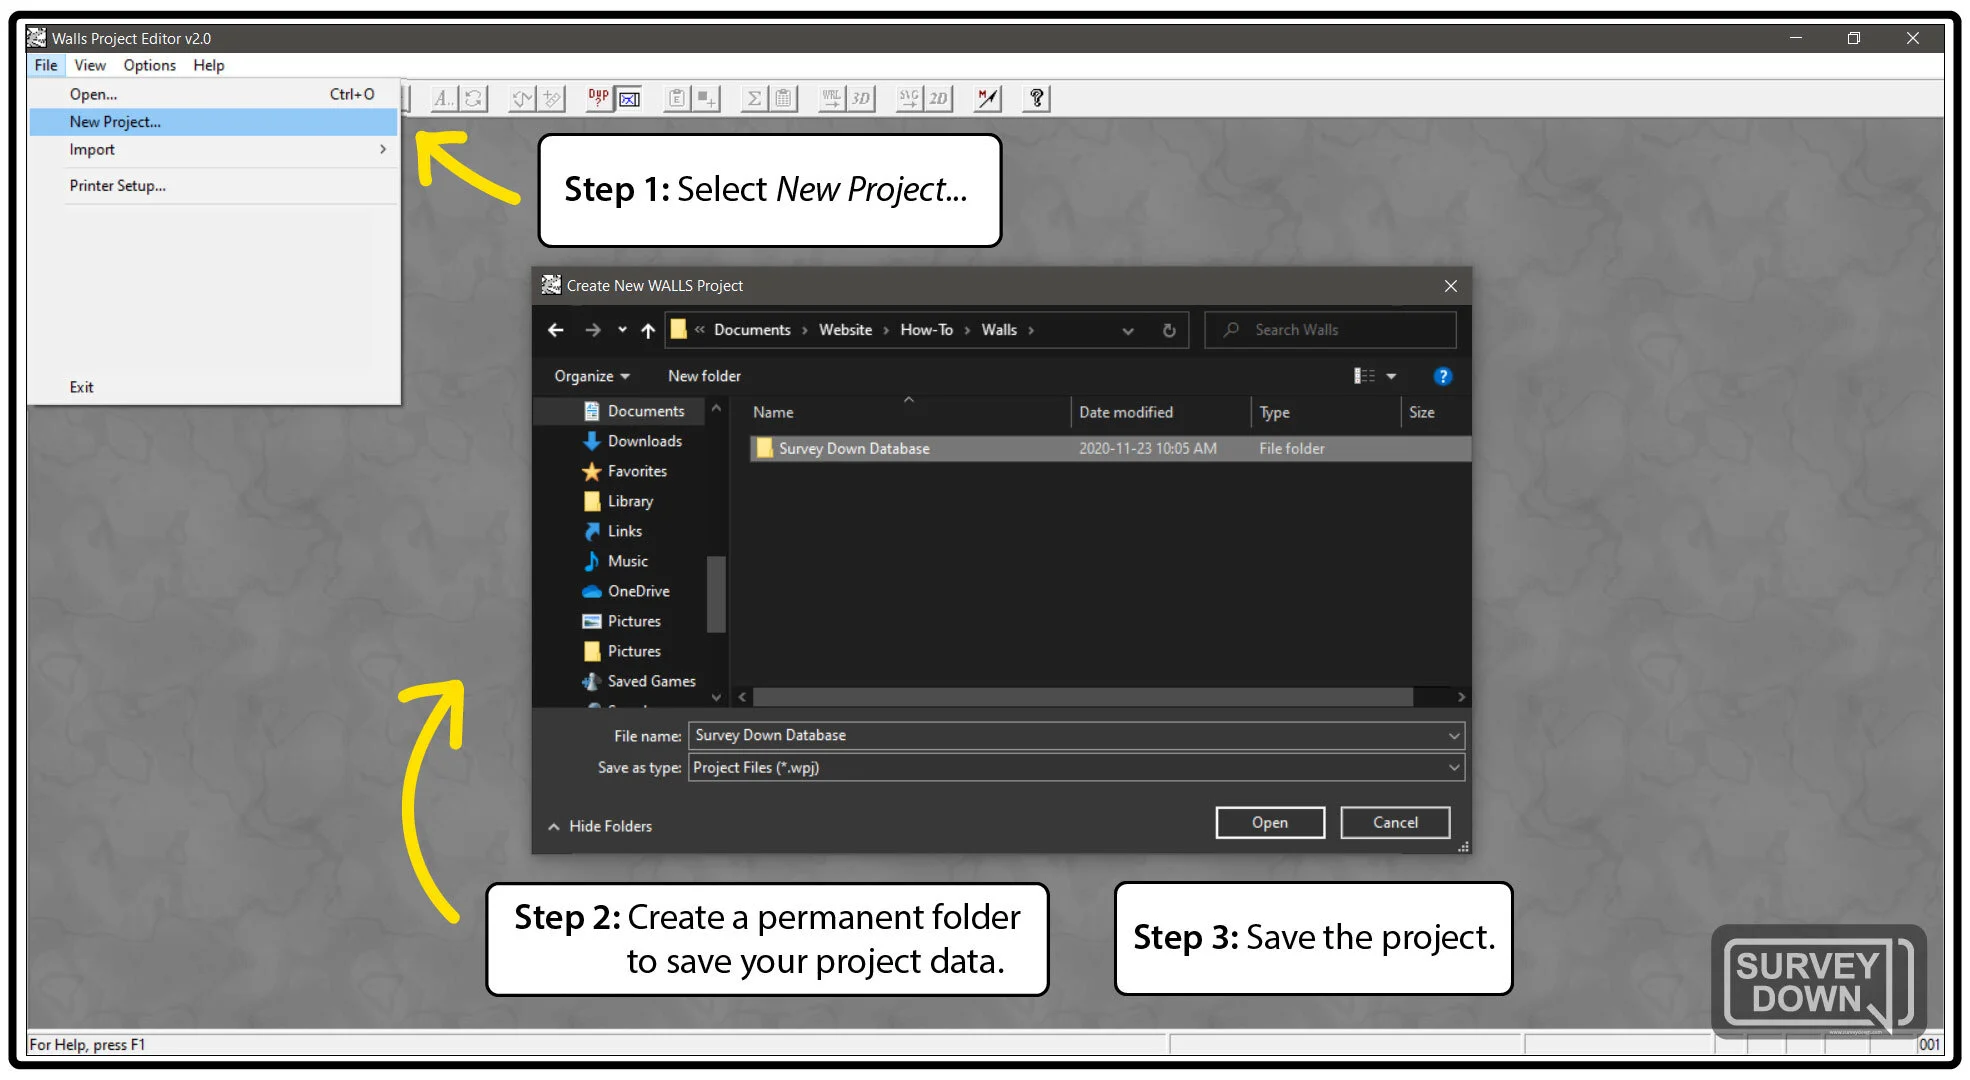Click the VRML export toolbar icon
The width and height of the screenshot is (1970, 1080).
tap(831, 98)
